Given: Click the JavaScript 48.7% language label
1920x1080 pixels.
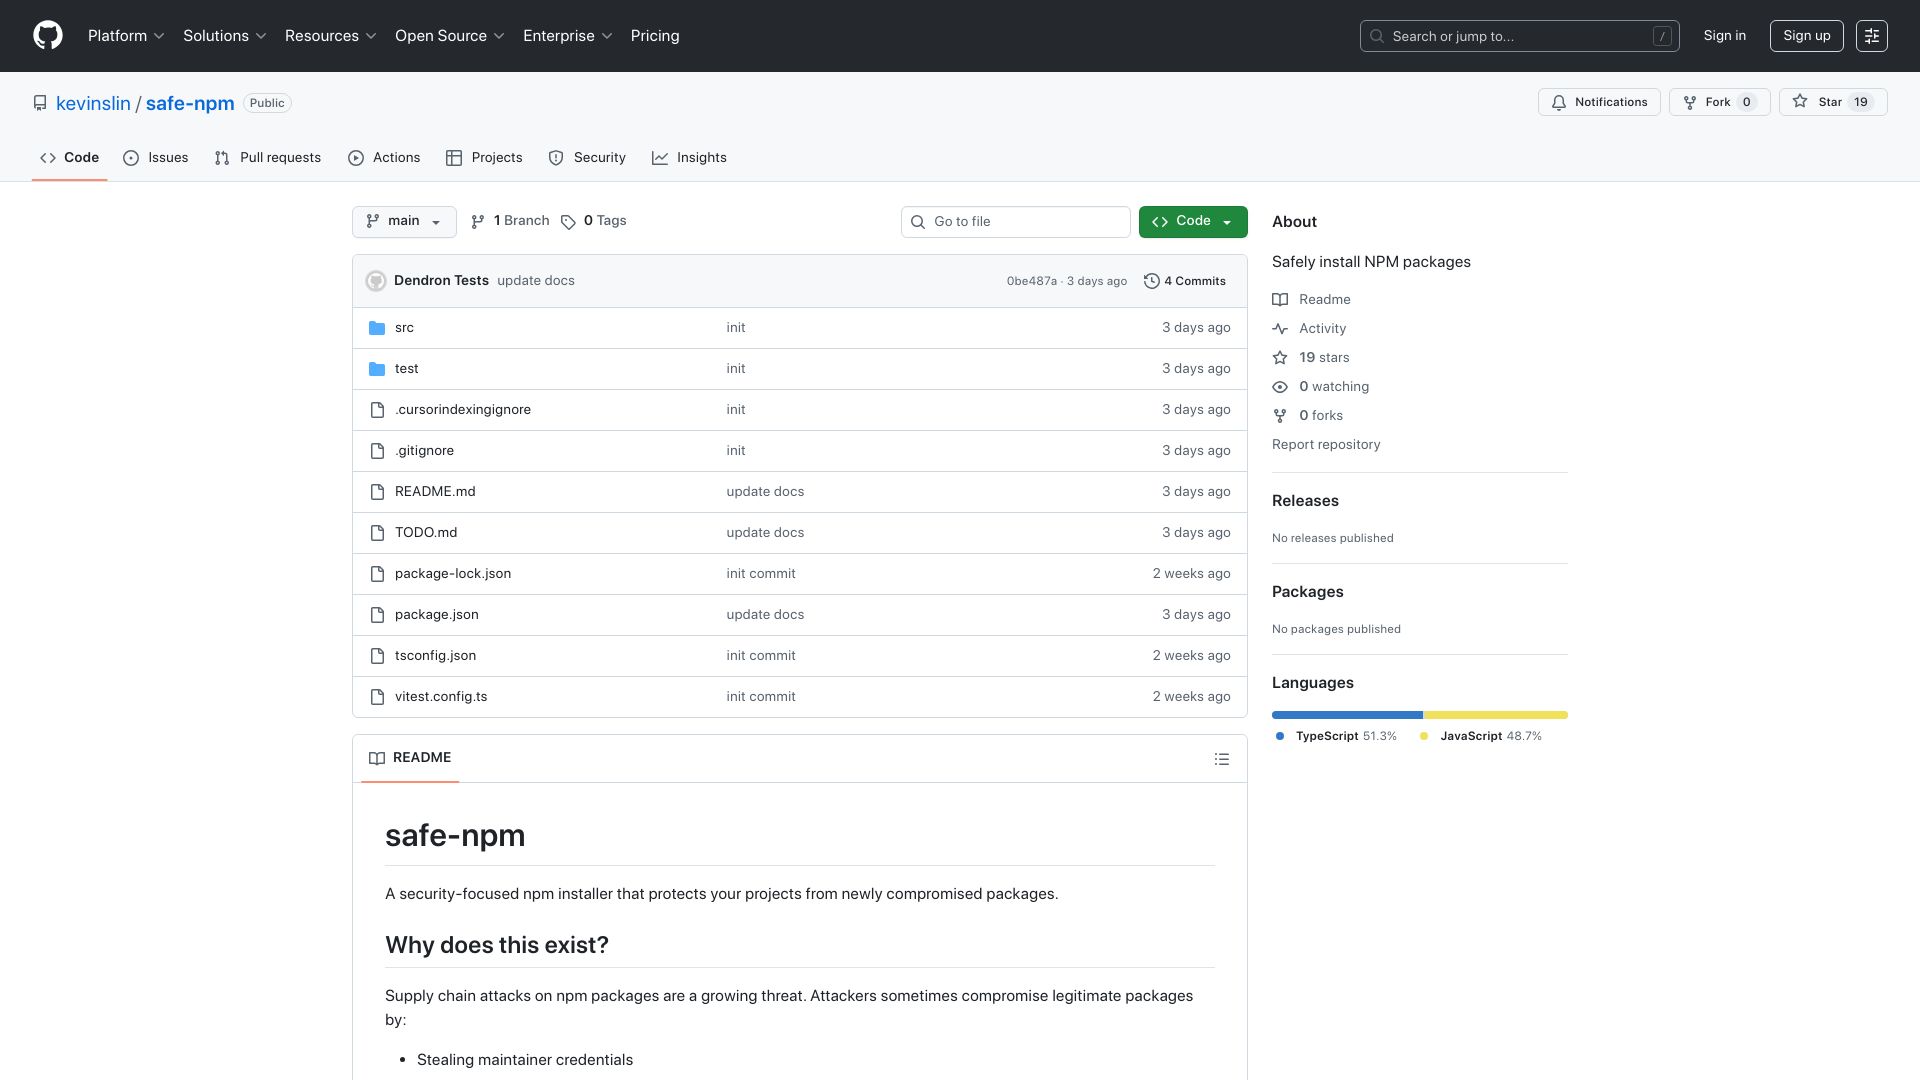Looking at the screenshot, I should coord(1481,736).
